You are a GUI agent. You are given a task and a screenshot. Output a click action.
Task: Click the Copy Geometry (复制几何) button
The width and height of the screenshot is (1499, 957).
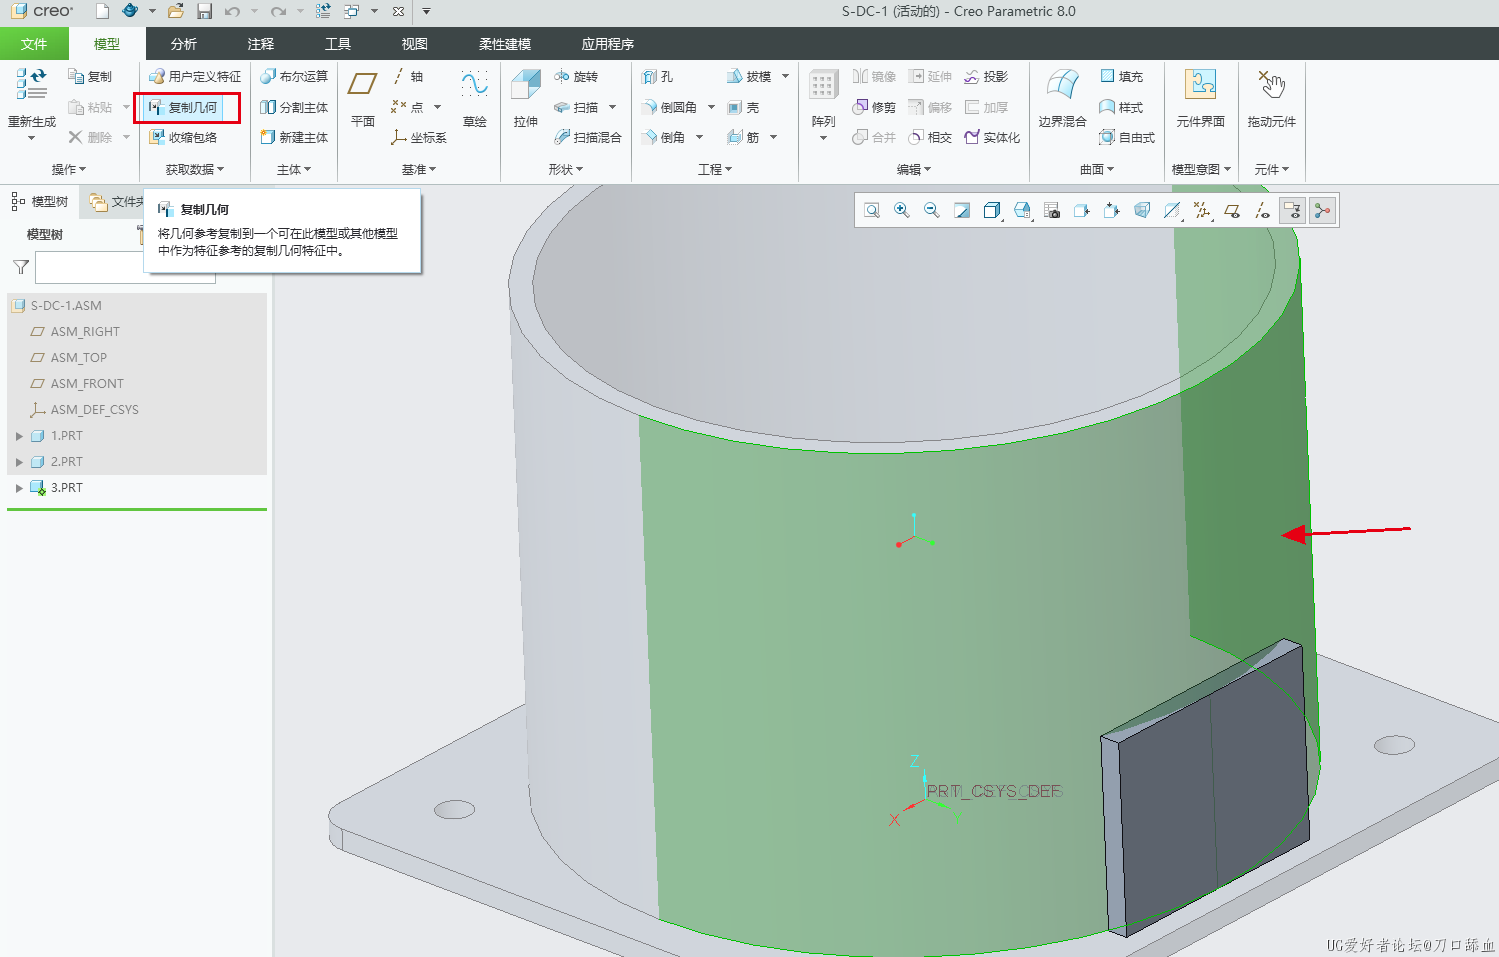coord(183,107)
